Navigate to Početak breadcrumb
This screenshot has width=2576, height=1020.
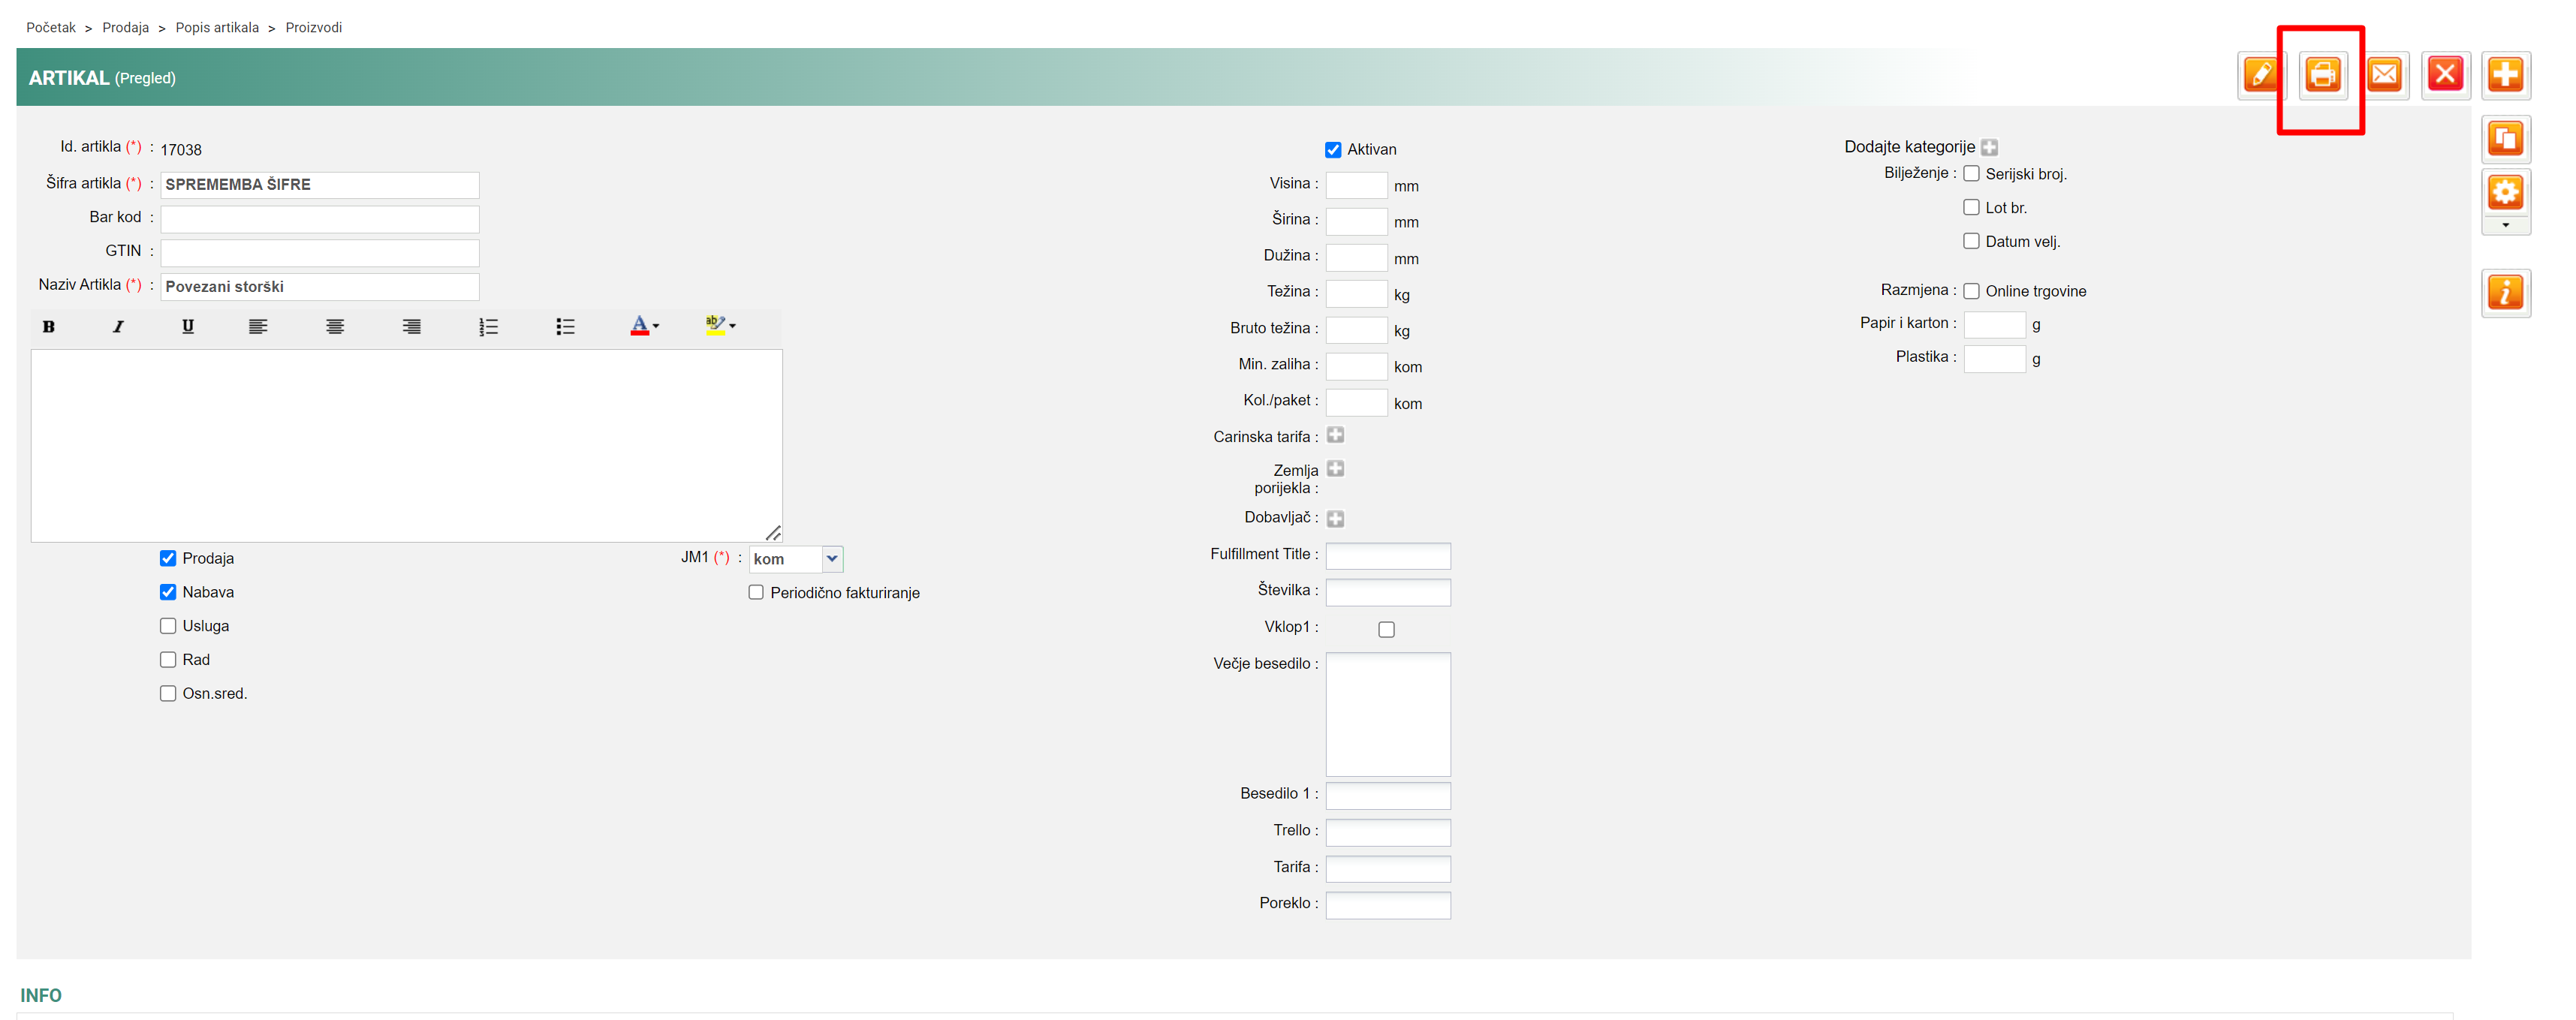click(x=50, y=28)
